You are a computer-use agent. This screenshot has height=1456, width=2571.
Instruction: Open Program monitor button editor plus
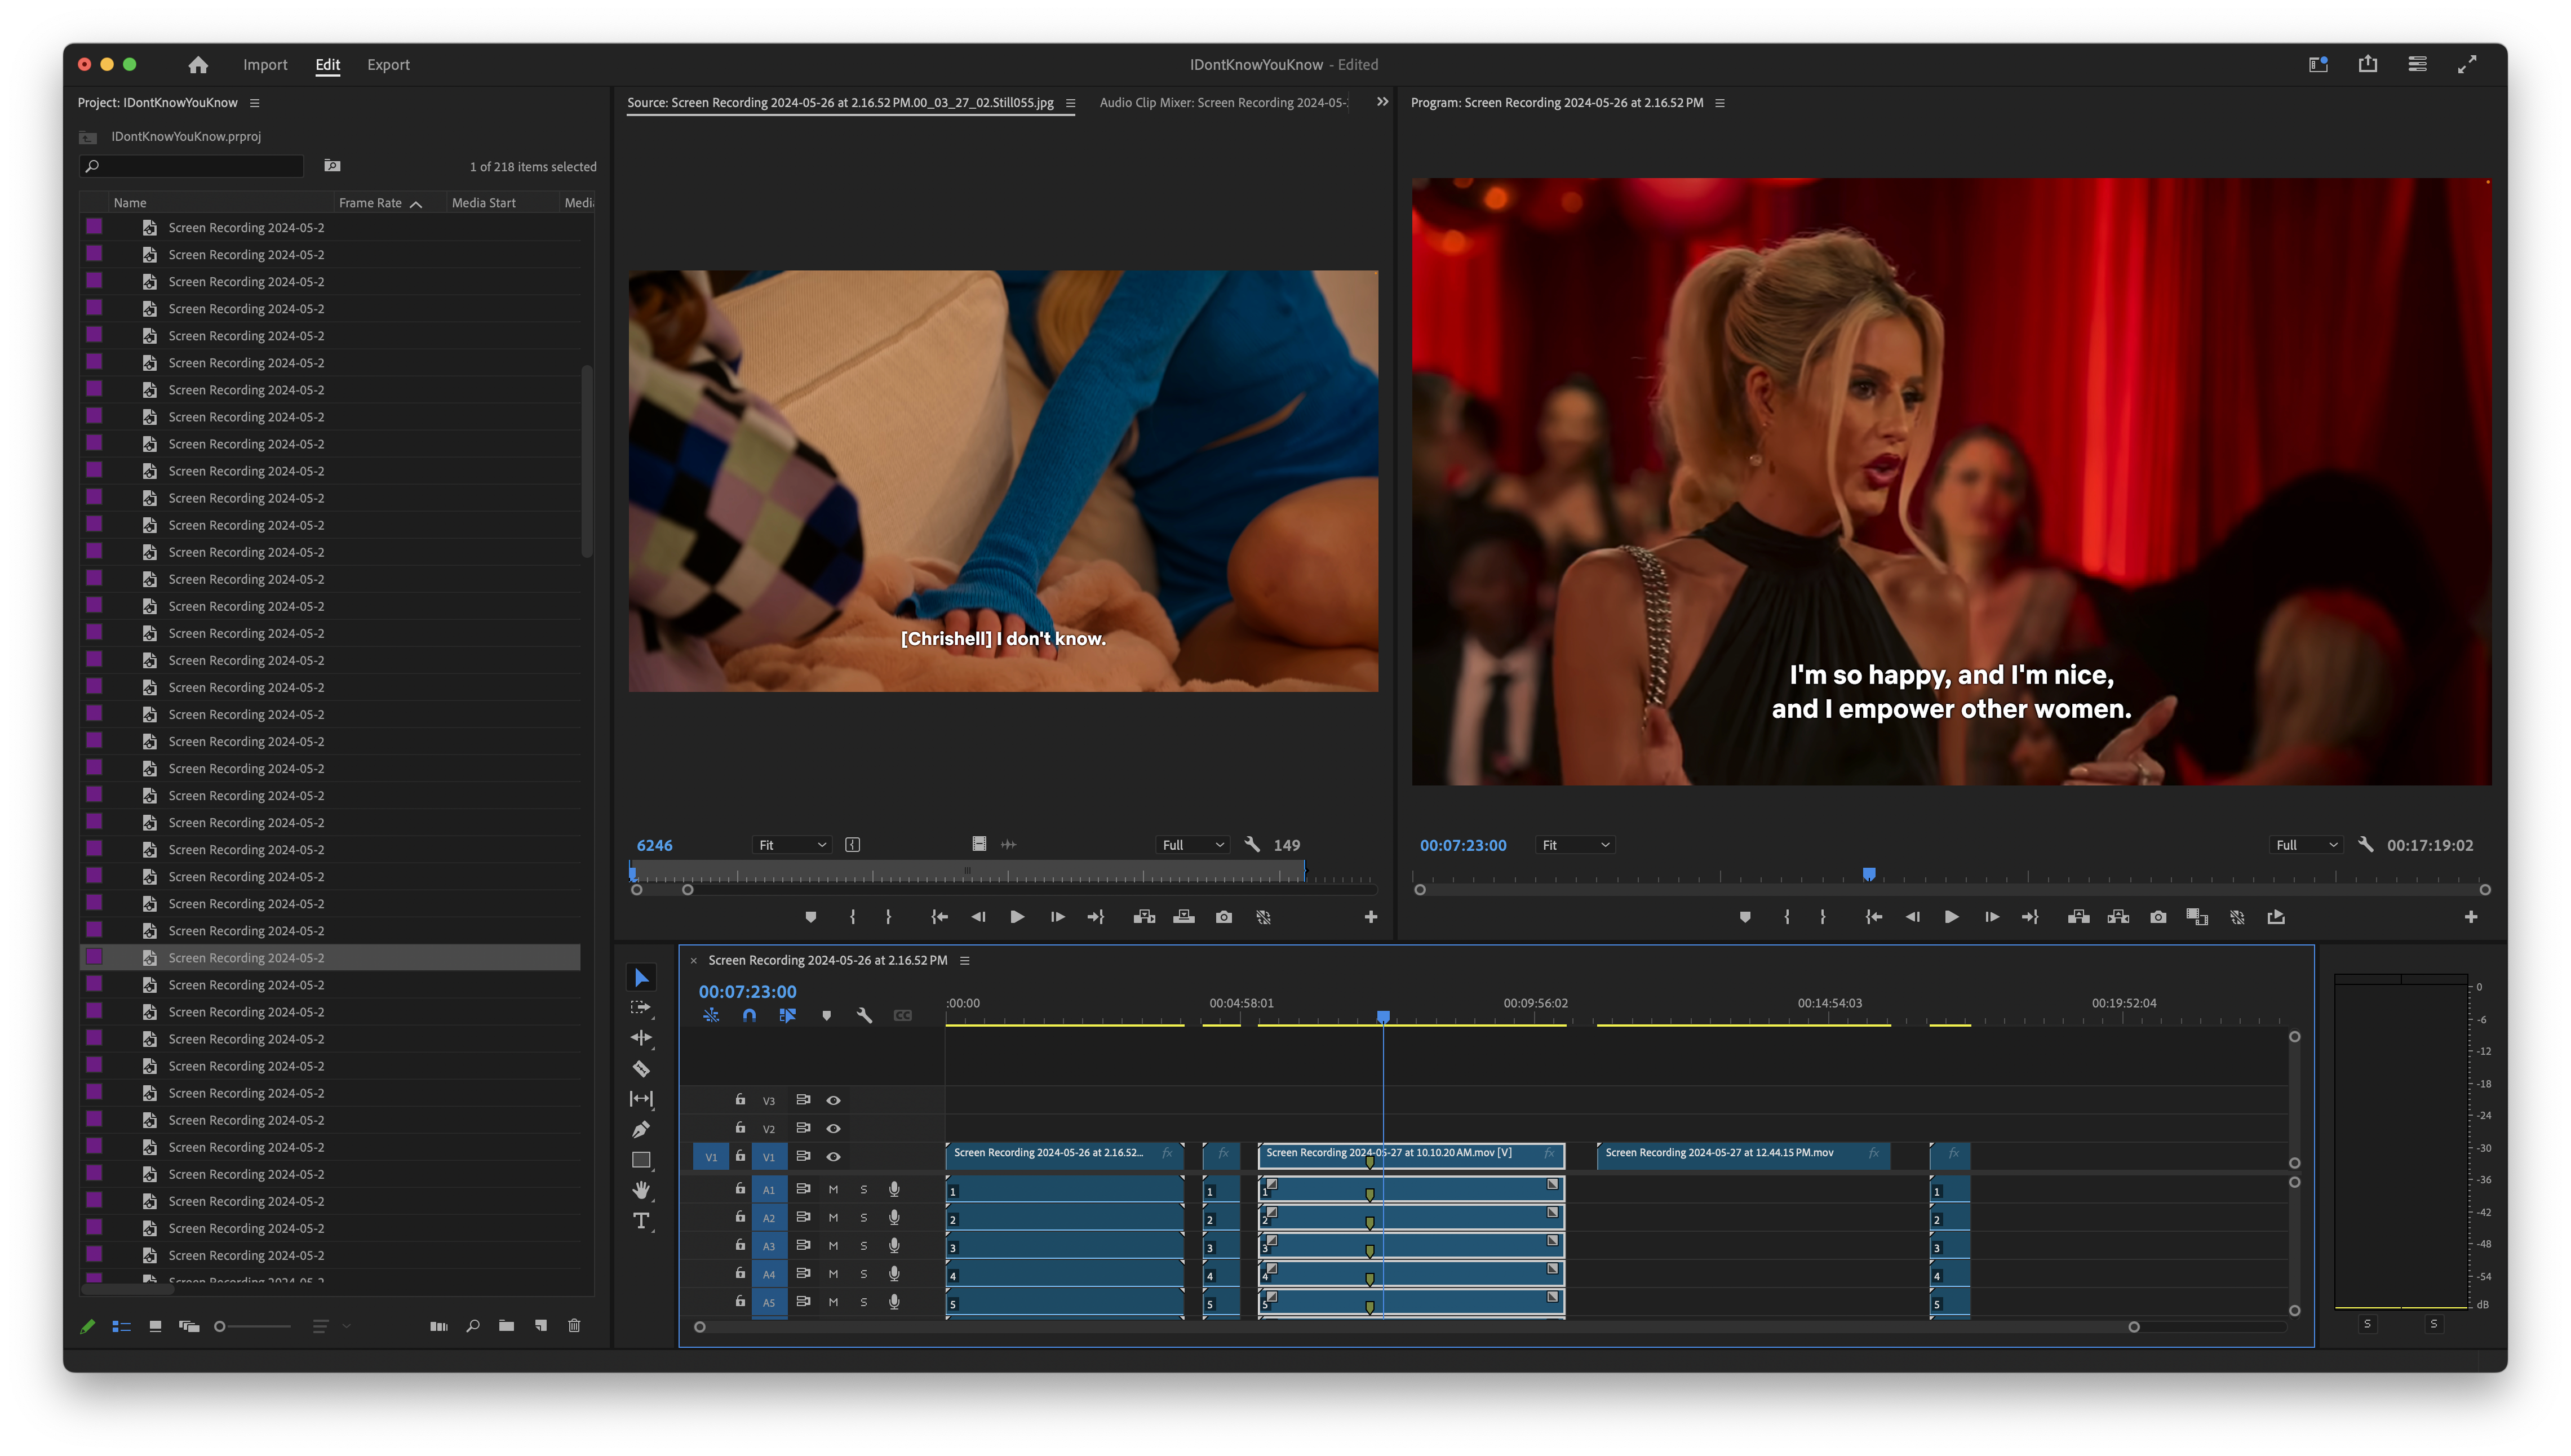coord(2470,917)
